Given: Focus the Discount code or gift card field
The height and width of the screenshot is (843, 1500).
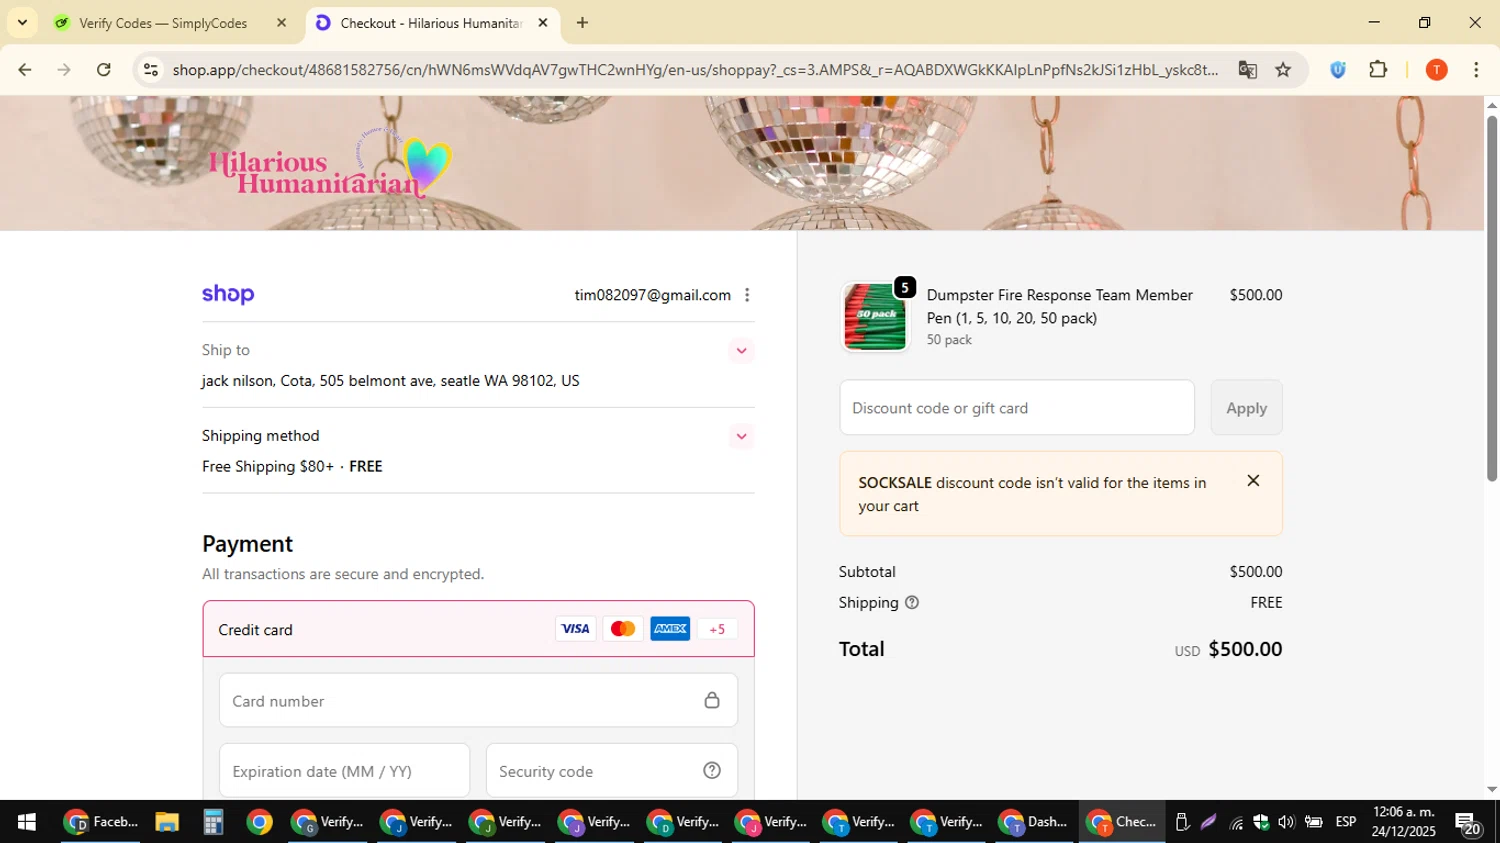Looking at the screenshot, I should click(1017, 408).
